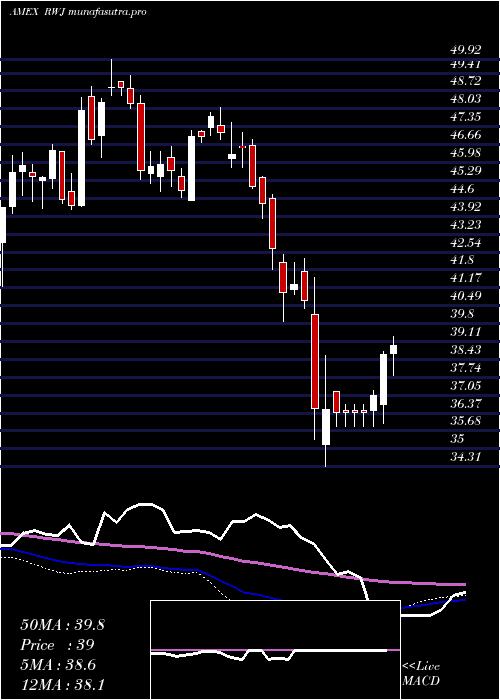Select the 34.31 price axis label
This screenshot has height=700, width=500.
click(x=466, y=457)
